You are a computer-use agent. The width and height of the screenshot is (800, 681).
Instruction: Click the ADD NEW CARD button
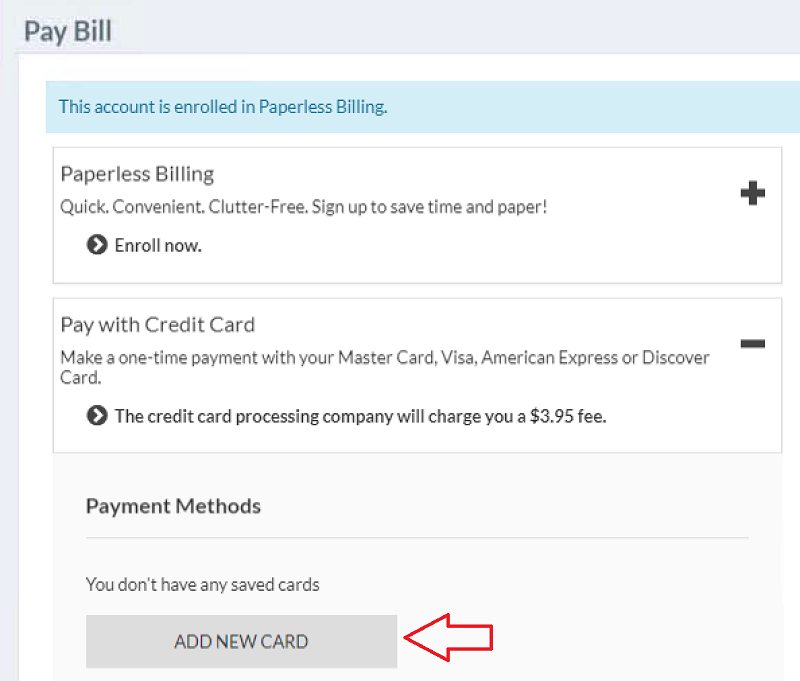coord(241,641)
